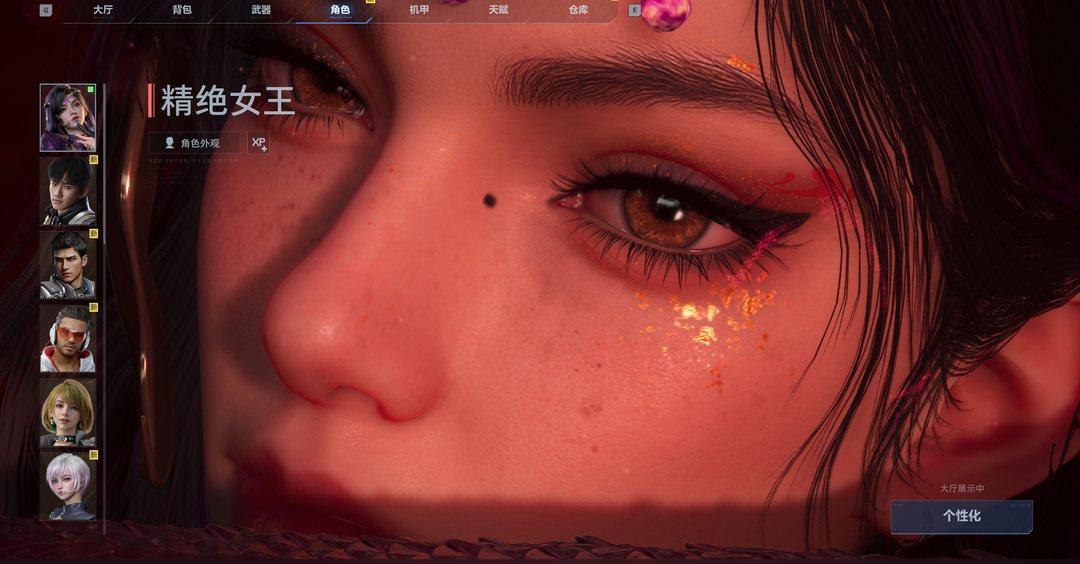Screen dimensions: 1080x564
Task: Click the Q key navigation icon
Action: [x=45, y=10]
